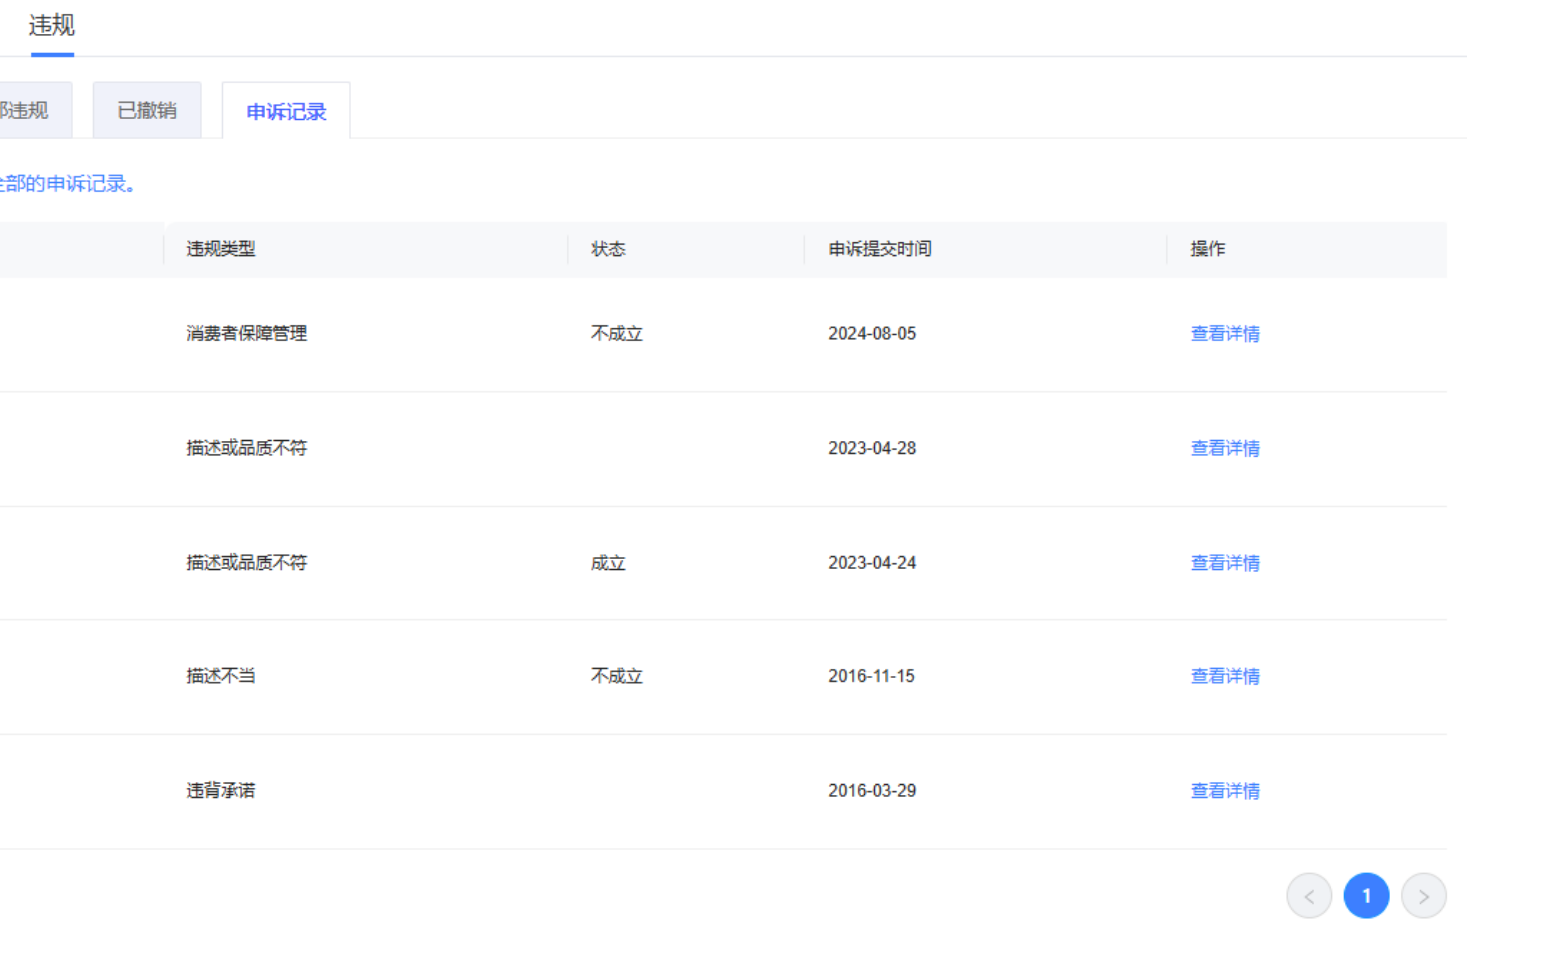The height and width of the screenshot is (979, 1545).
Task: View details of the 2016-11-15 appeal
Action: (x=1224, y=676)
